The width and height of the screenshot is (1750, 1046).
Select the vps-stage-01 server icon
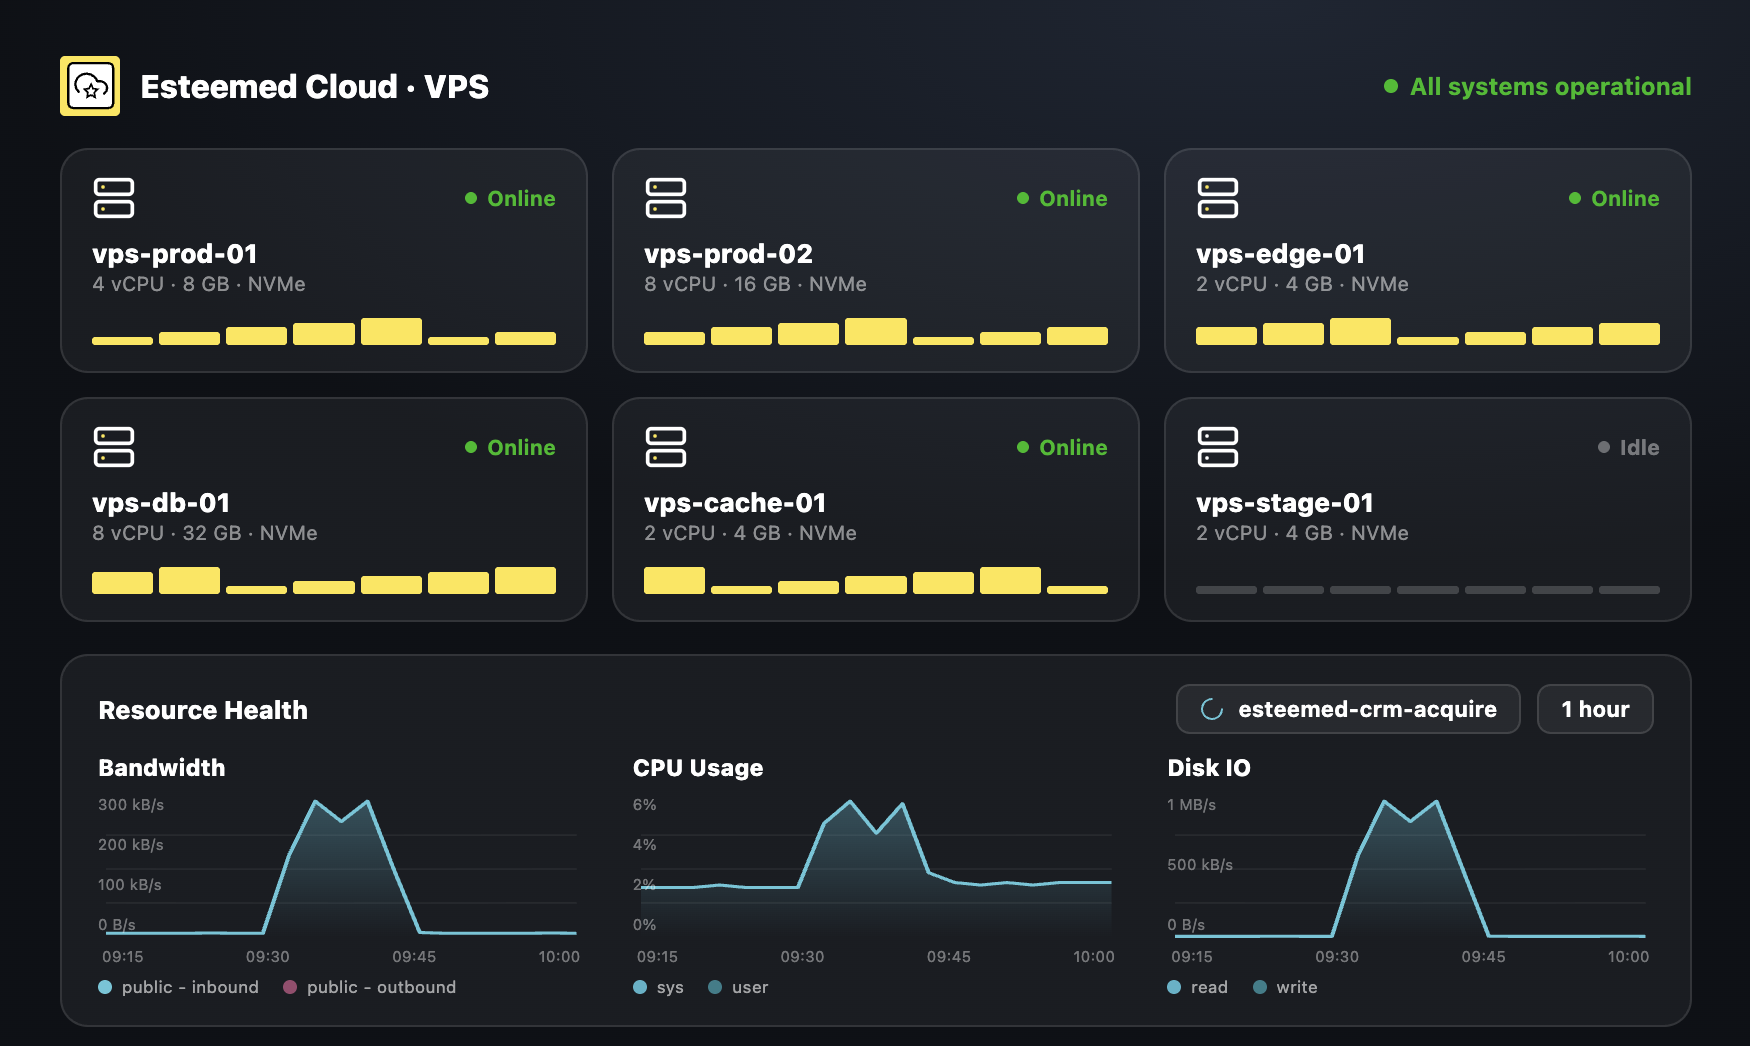(1218, 447)
